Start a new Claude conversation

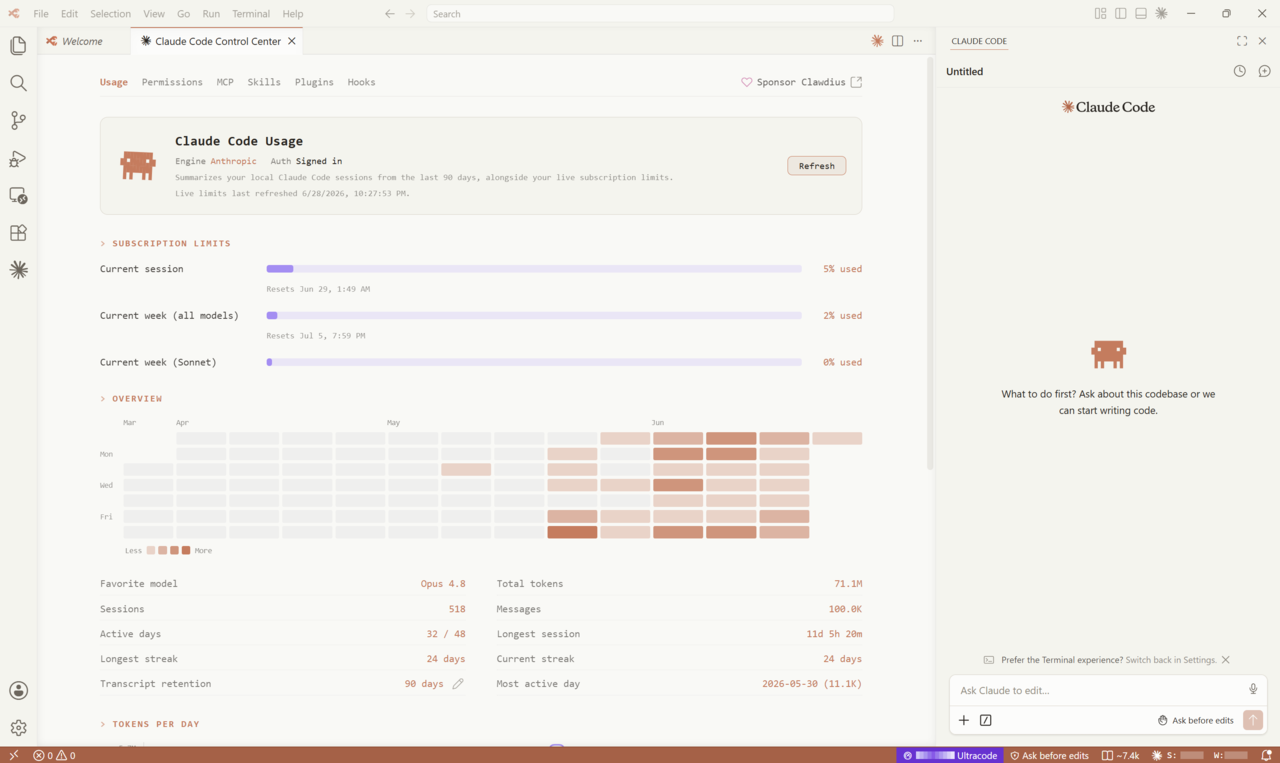coord(1264,71)
